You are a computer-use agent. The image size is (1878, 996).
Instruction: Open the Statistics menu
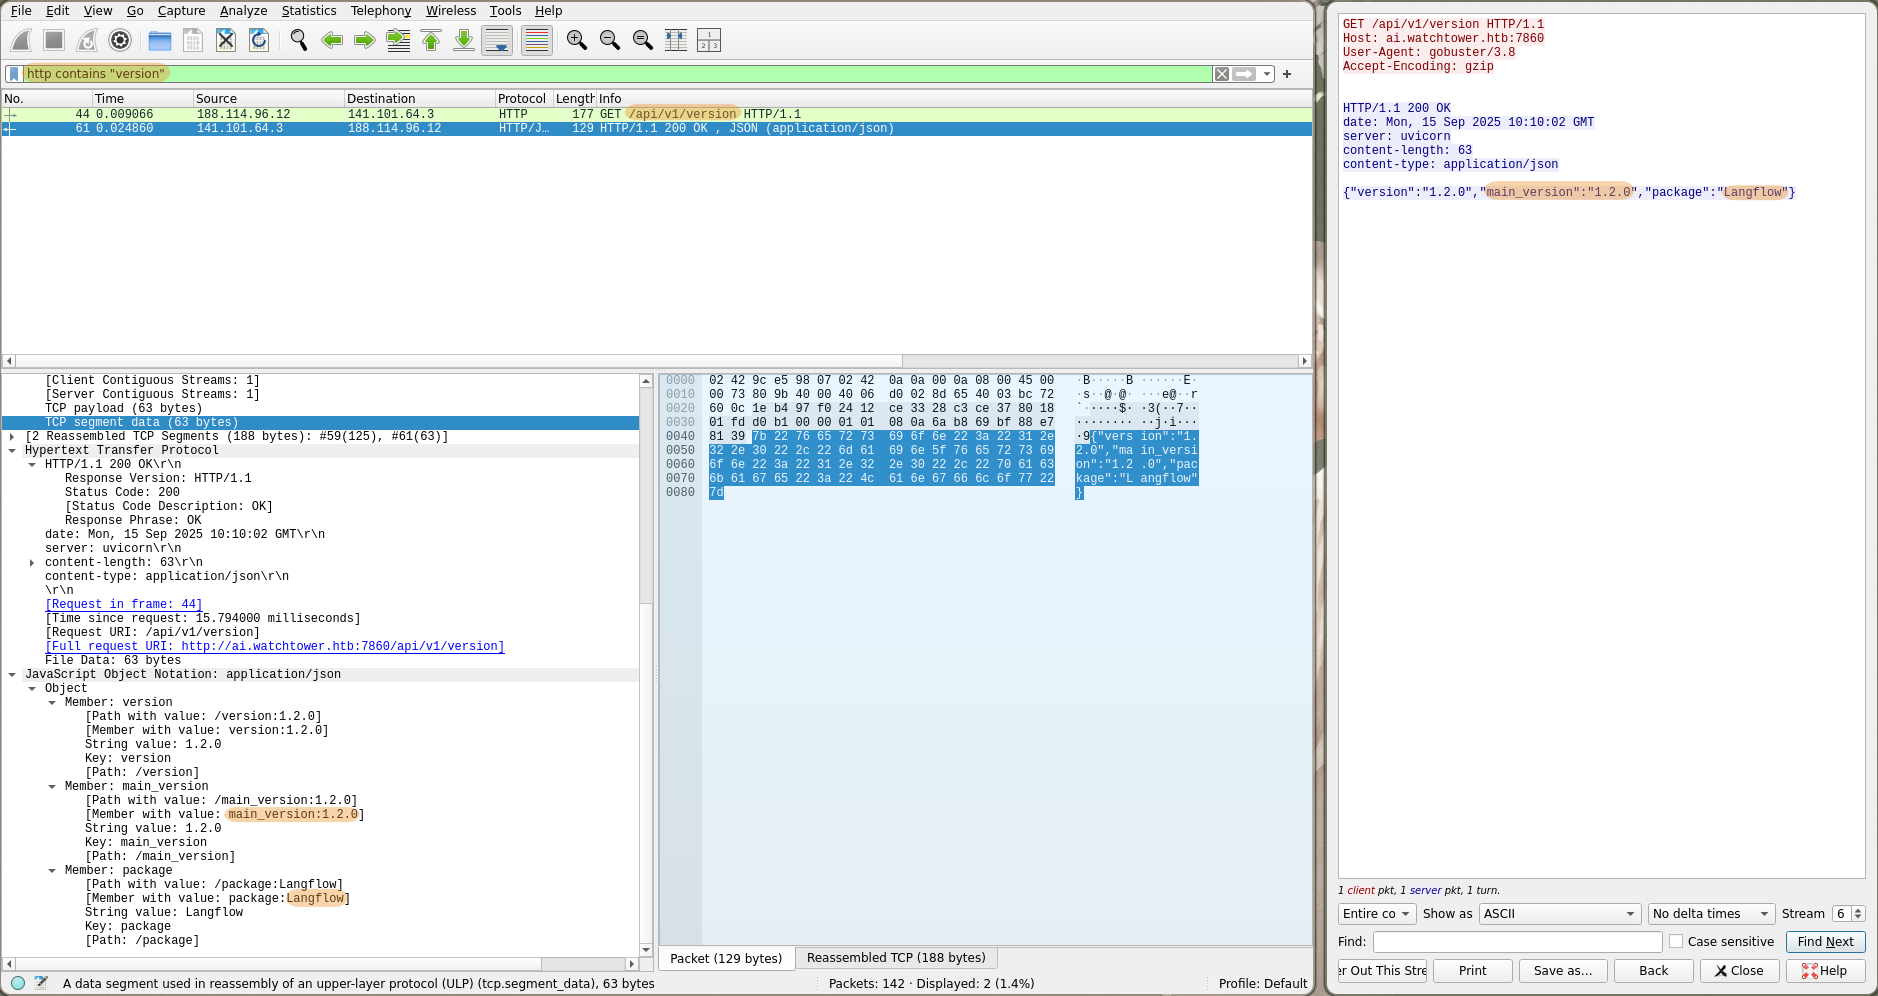pyautogui.click(x=309, y=11)
